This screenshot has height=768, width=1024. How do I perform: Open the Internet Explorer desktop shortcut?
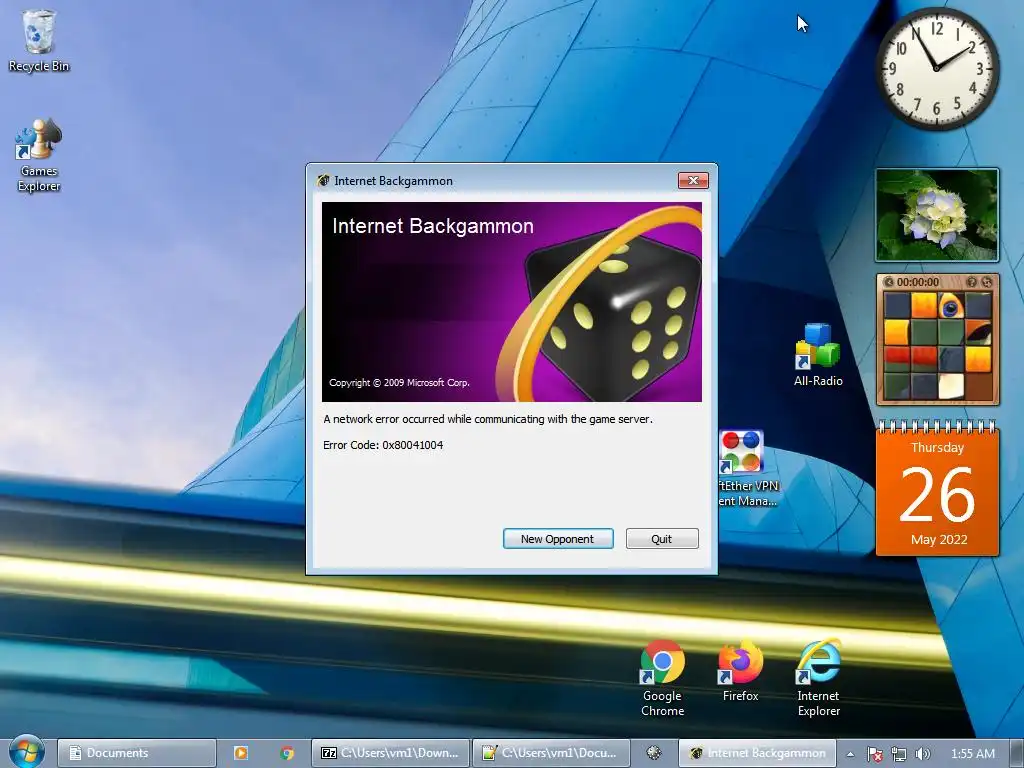[x=818, y=678]
